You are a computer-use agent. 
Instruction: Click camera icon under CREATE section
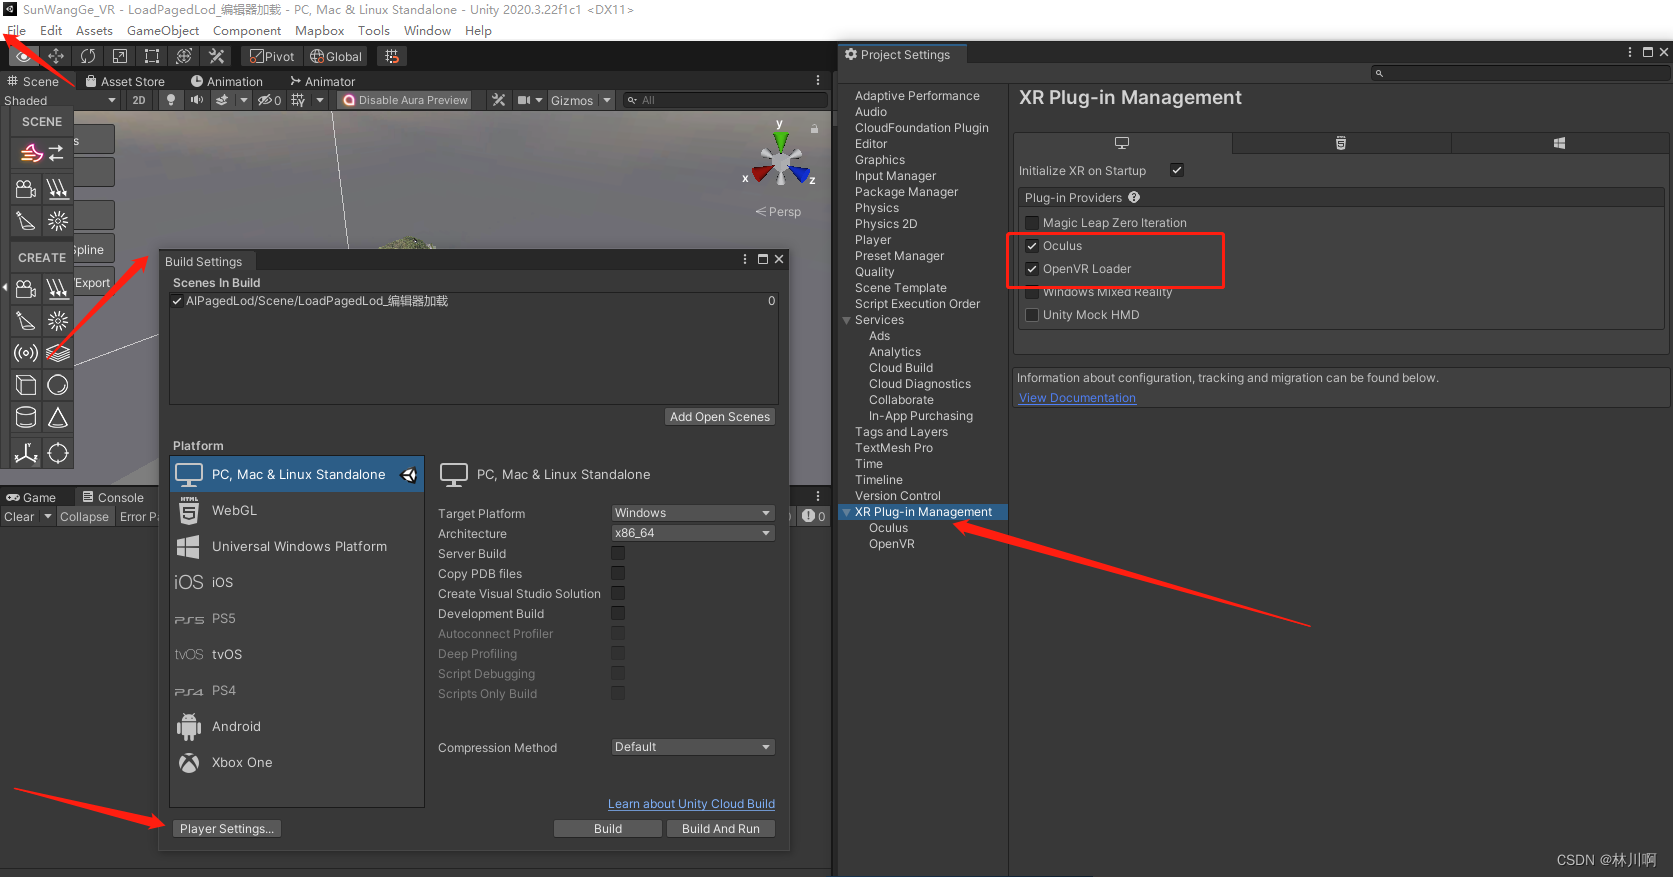(26, 289)
